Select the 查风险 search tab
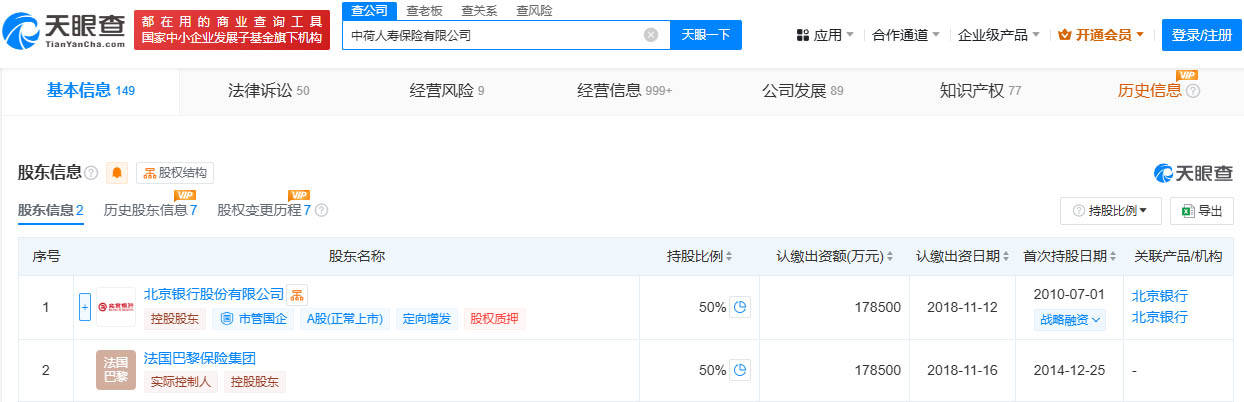The height and width of the screenshot is (402, 1244). pos(534,10)
